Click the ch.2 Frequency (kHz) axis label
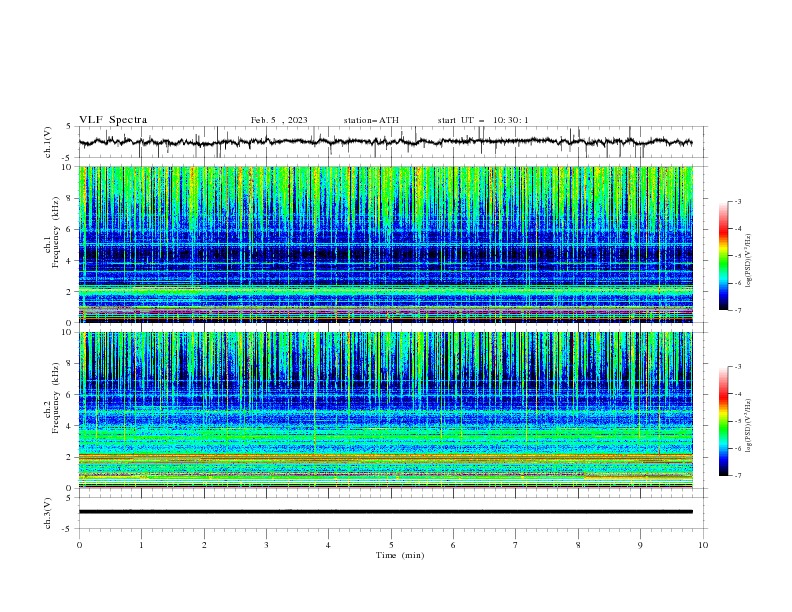The image size is (792, 612). point(52,397)
